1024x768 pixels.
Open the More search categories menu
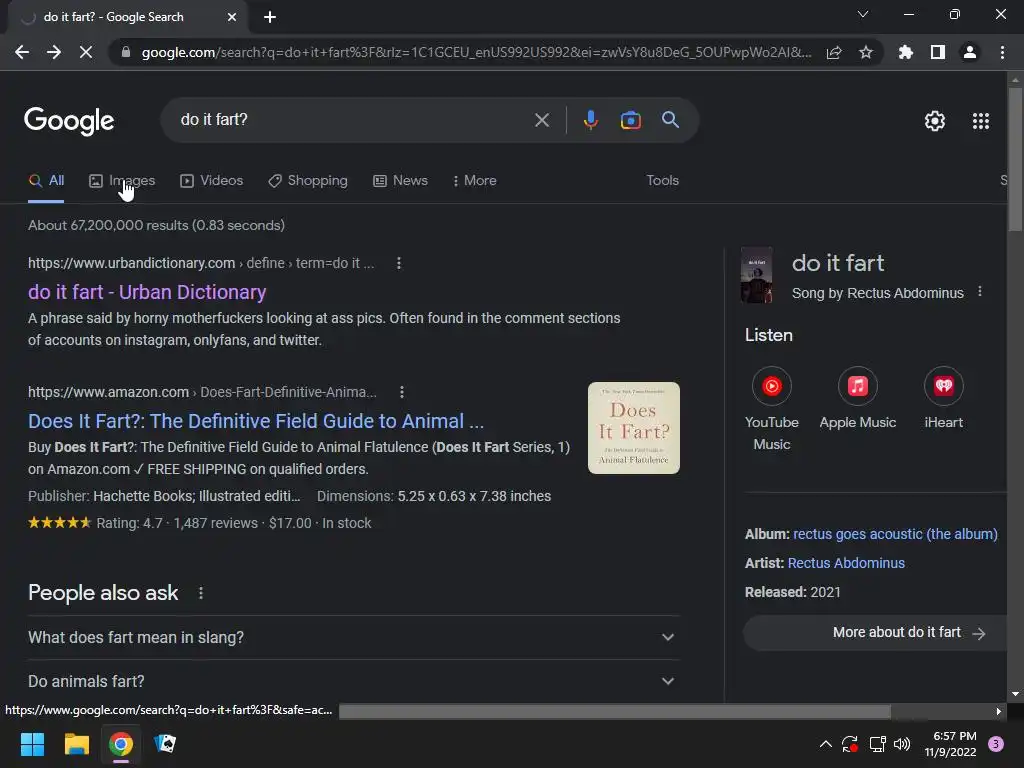475,181
